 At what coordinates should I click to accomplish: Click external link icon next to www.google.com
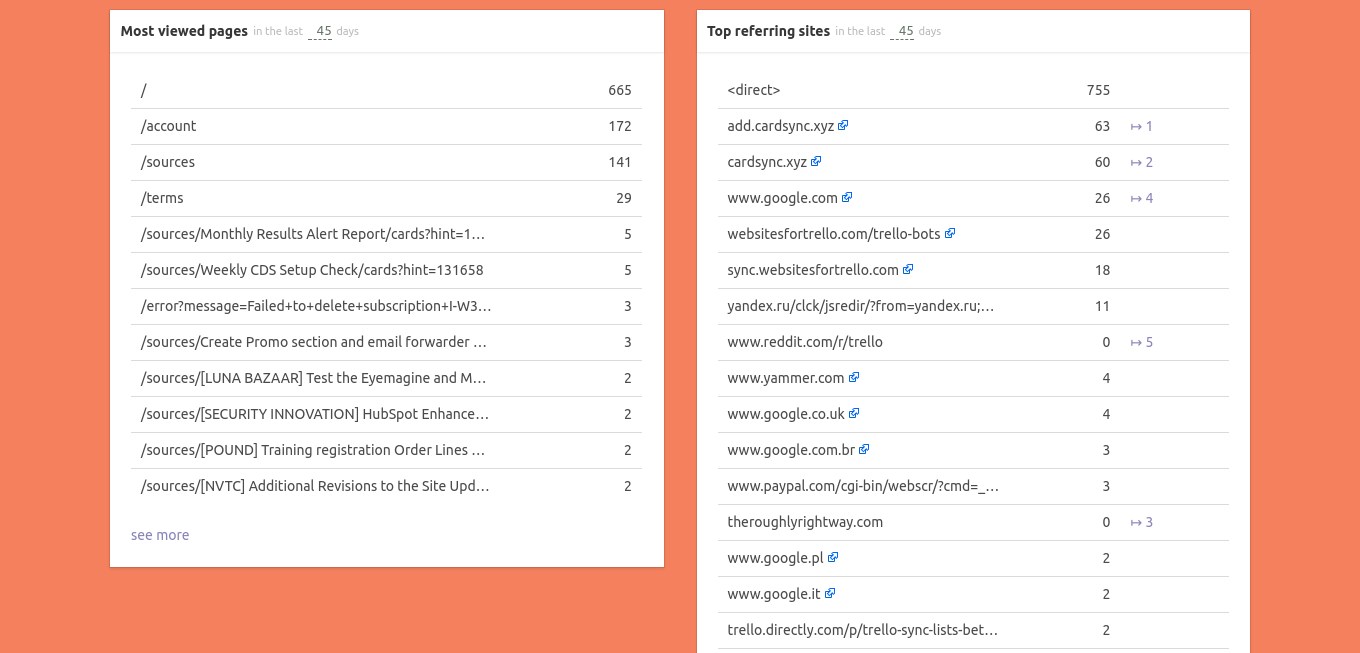[x=848, y=198]
